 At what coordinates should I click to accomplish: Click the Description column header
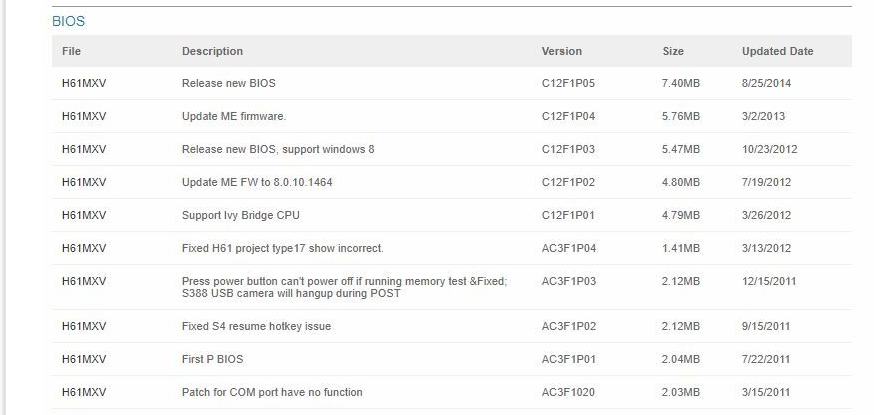coord(212,51)
